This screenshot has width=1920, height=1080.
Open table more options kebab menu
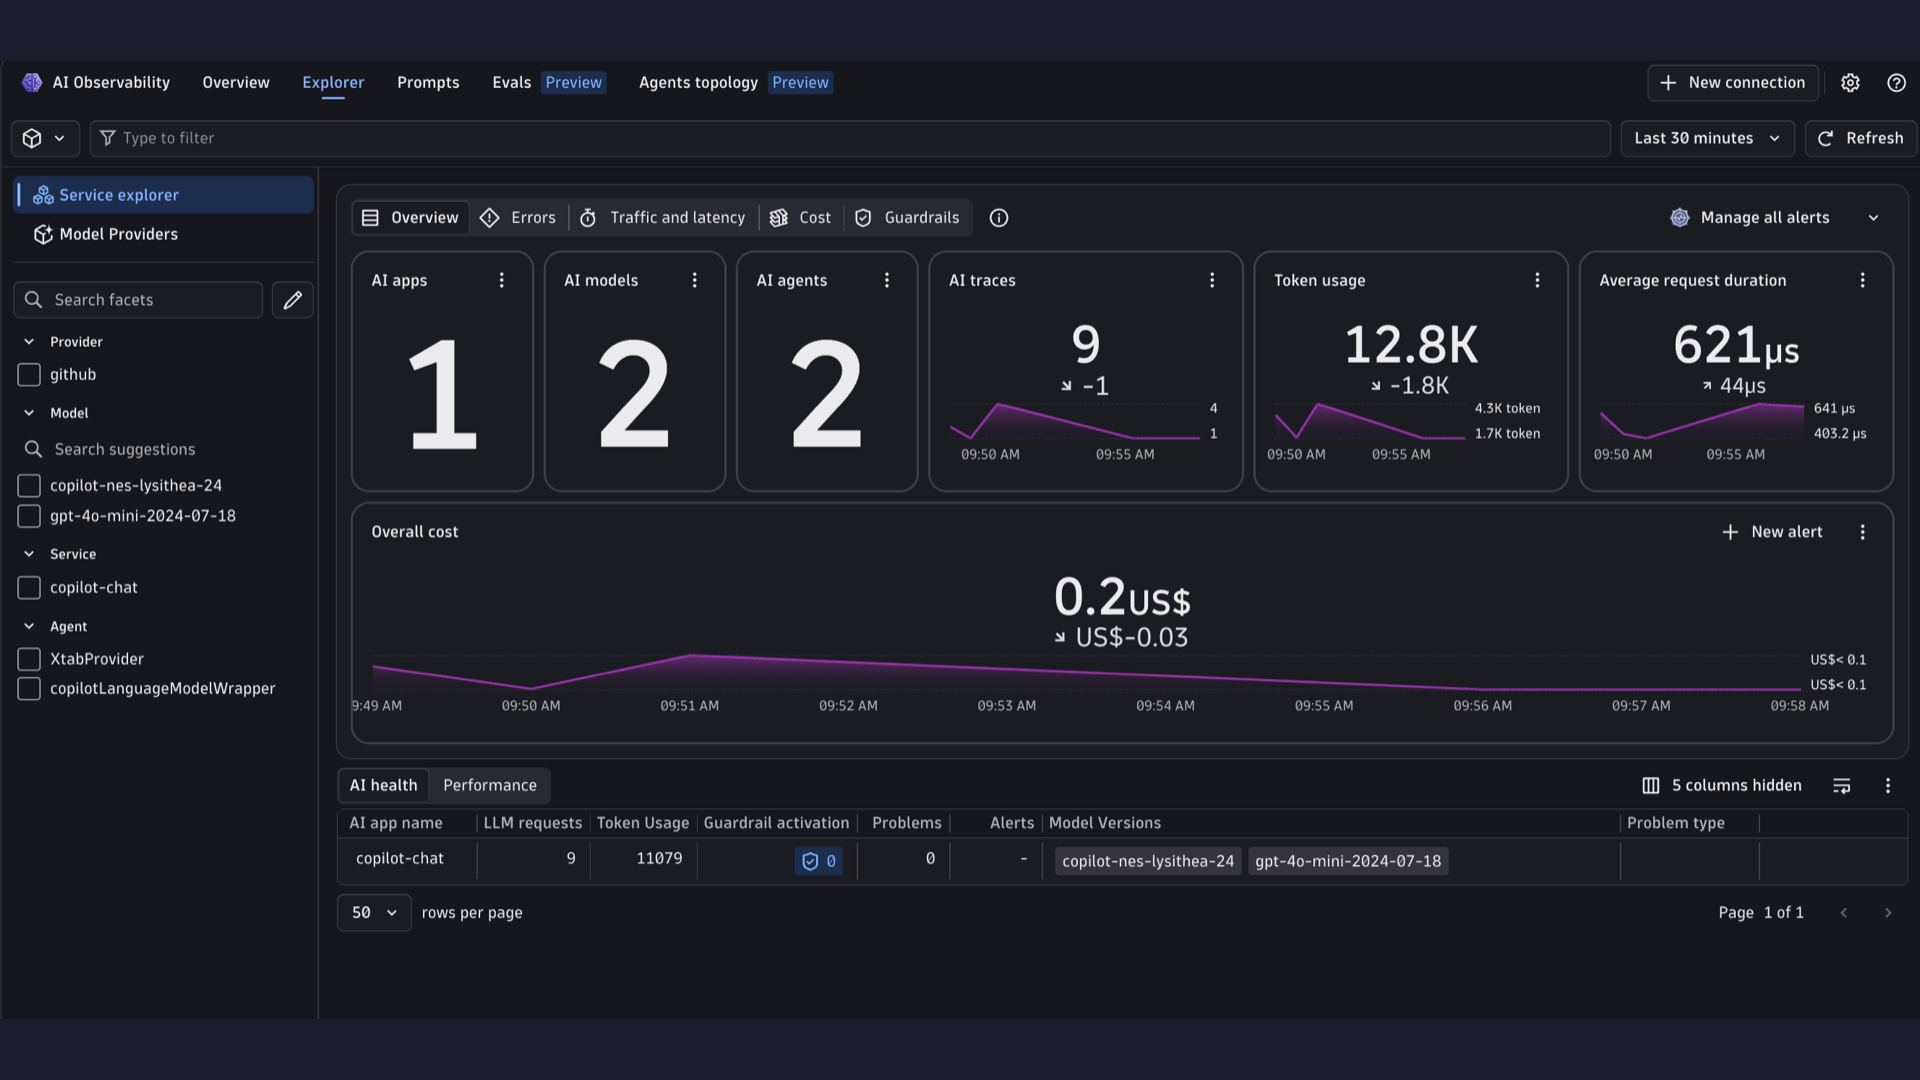coord(1888,786)
